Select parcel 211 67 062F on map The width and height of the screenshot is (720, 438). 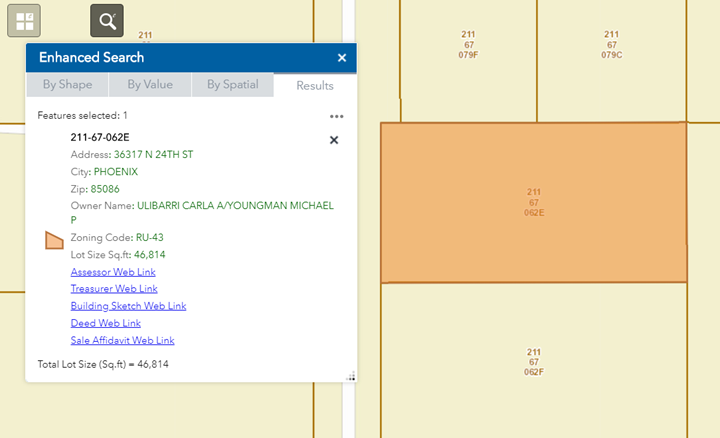tap(533, 361)
